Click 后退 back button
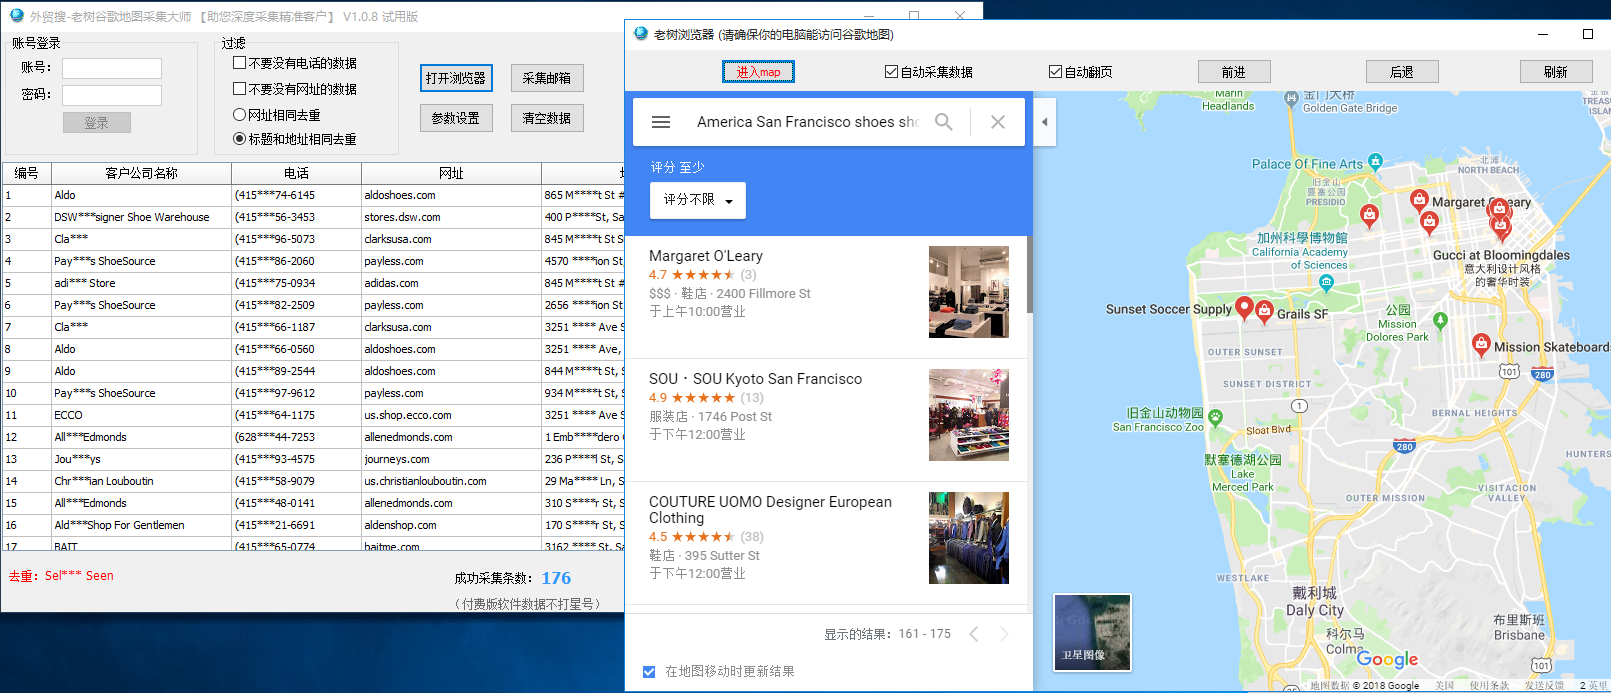The height and width of the screenshot is (693, 1611). point(1402,72)
